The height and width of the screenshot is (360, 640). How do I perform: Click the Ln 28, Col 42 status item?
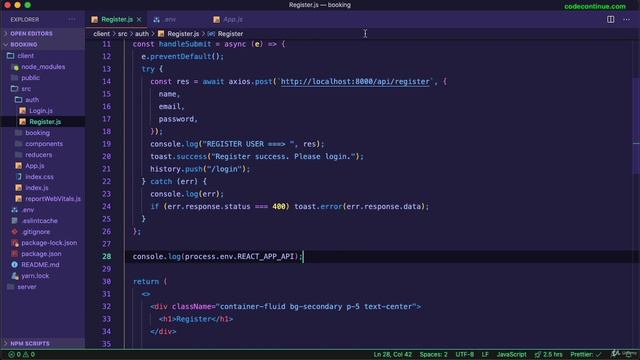[393, 354]
